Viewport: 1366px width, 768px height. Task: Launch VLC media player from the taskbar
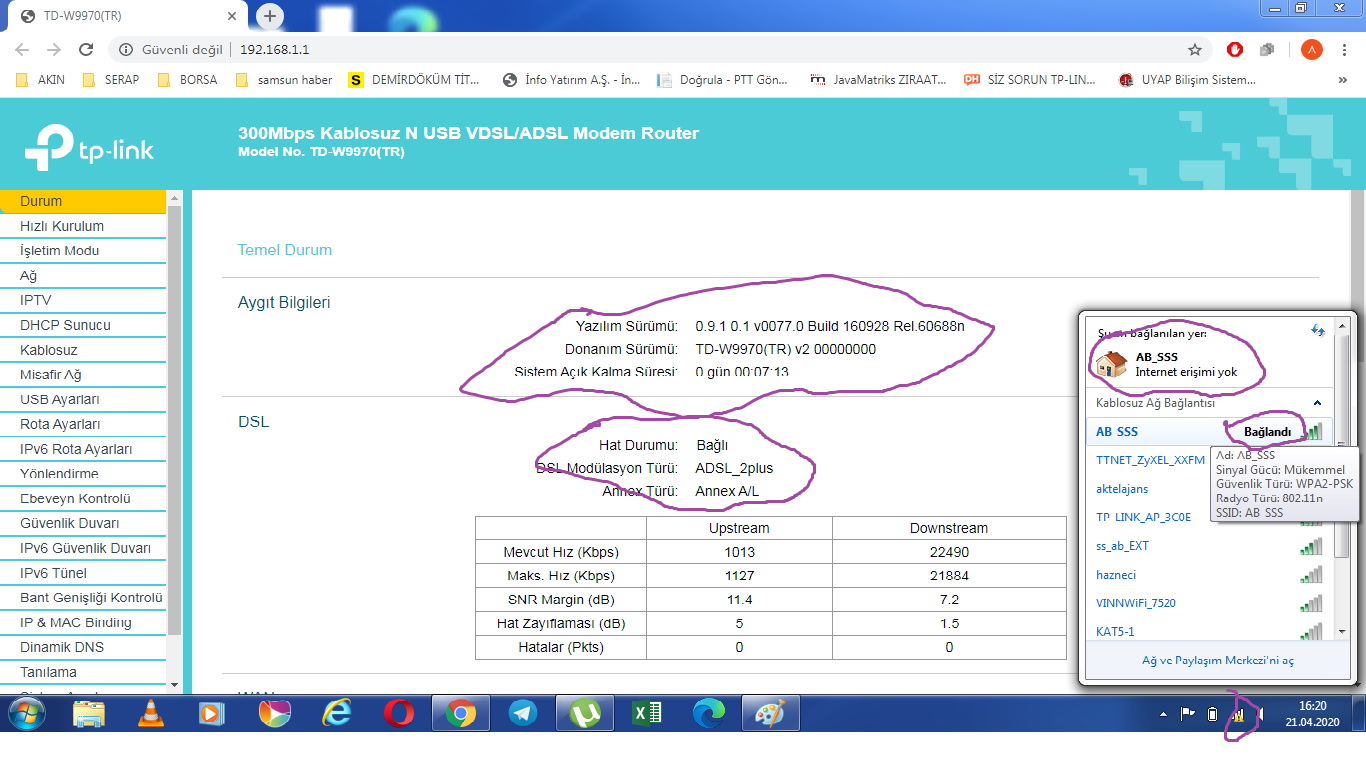[x=150, y=713]
